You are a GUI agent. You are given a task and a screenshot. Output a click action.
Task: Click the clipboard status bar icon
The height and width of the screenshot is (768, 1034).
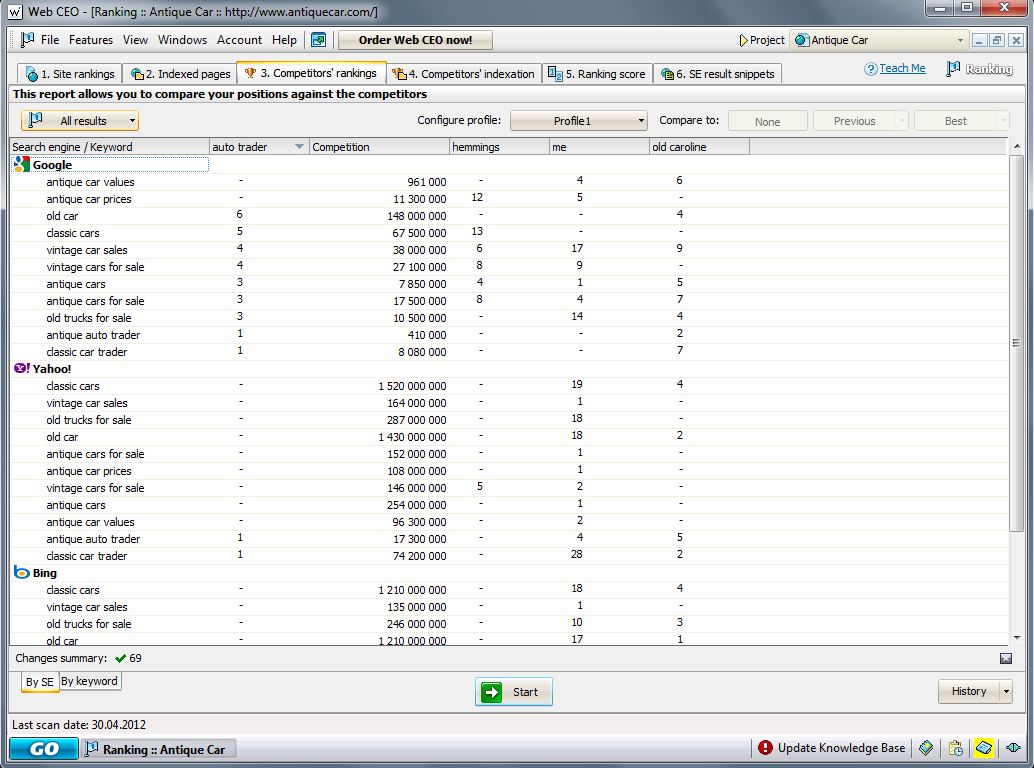click(955, 748)
